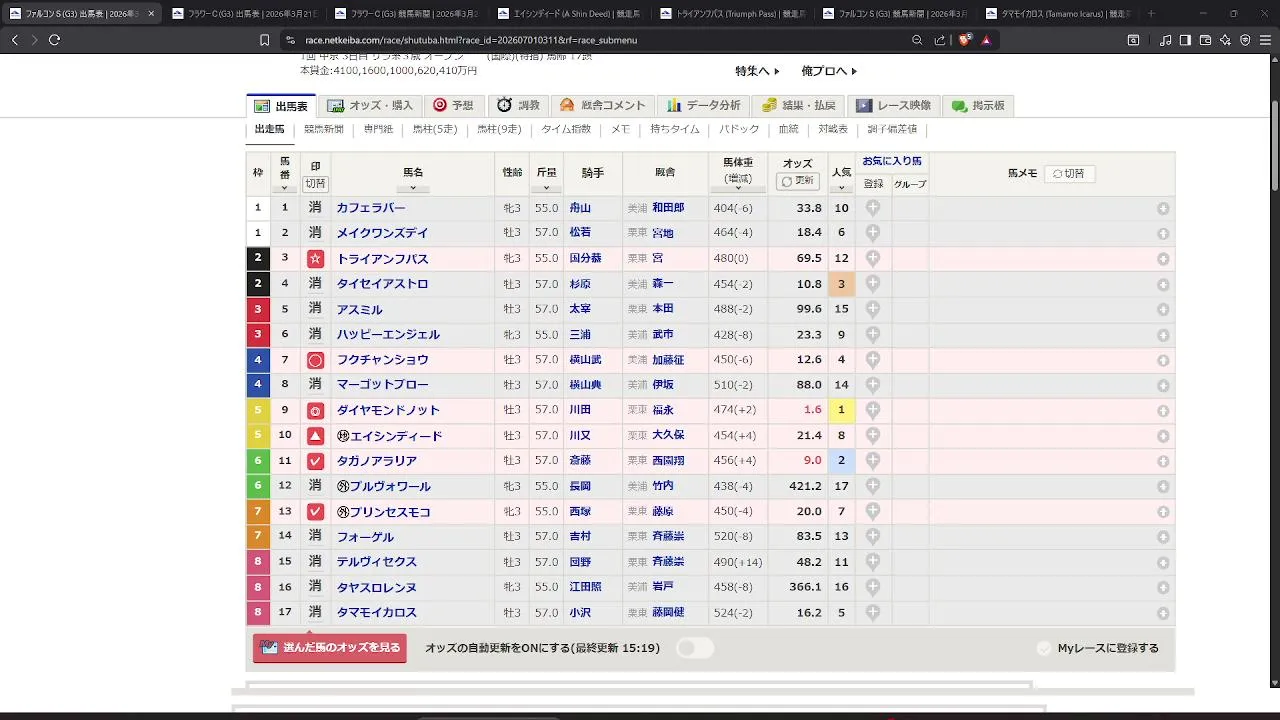Image resolution: width=1280 pixels, height=720 pixels.
Task: Open Brave Shields lion icon
Action: pos(964,40)
